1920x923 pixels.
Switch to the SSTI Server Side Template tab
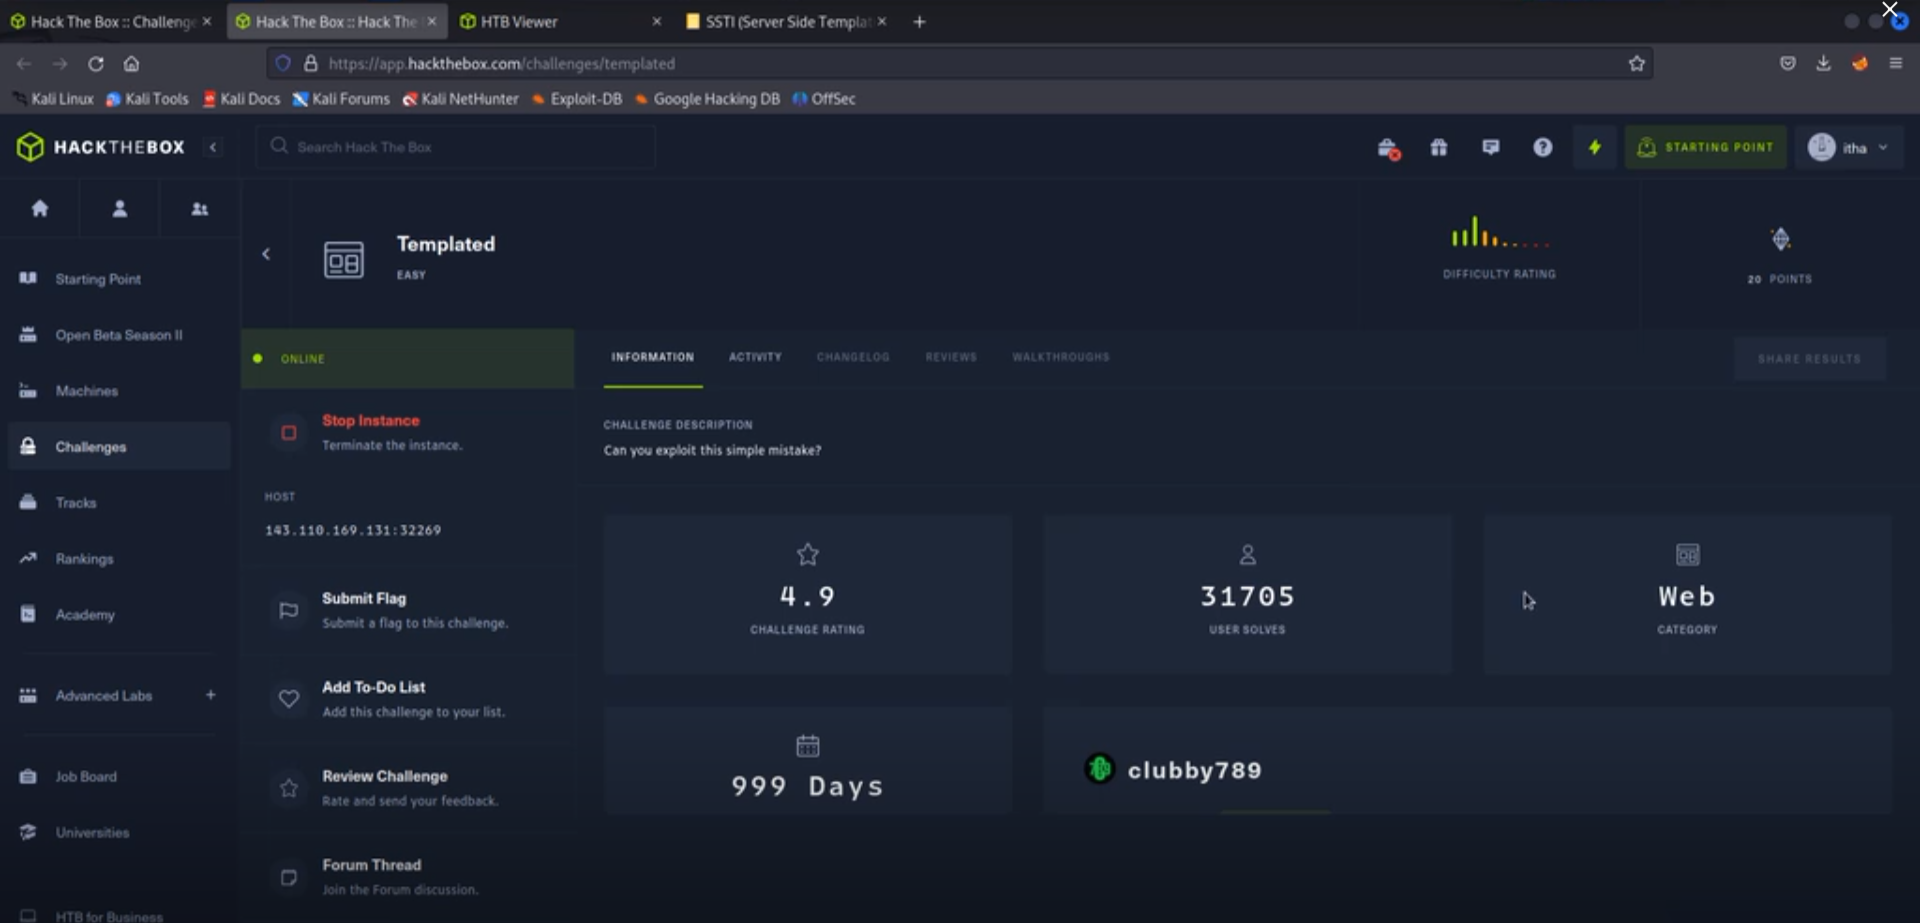coord(786,21)
